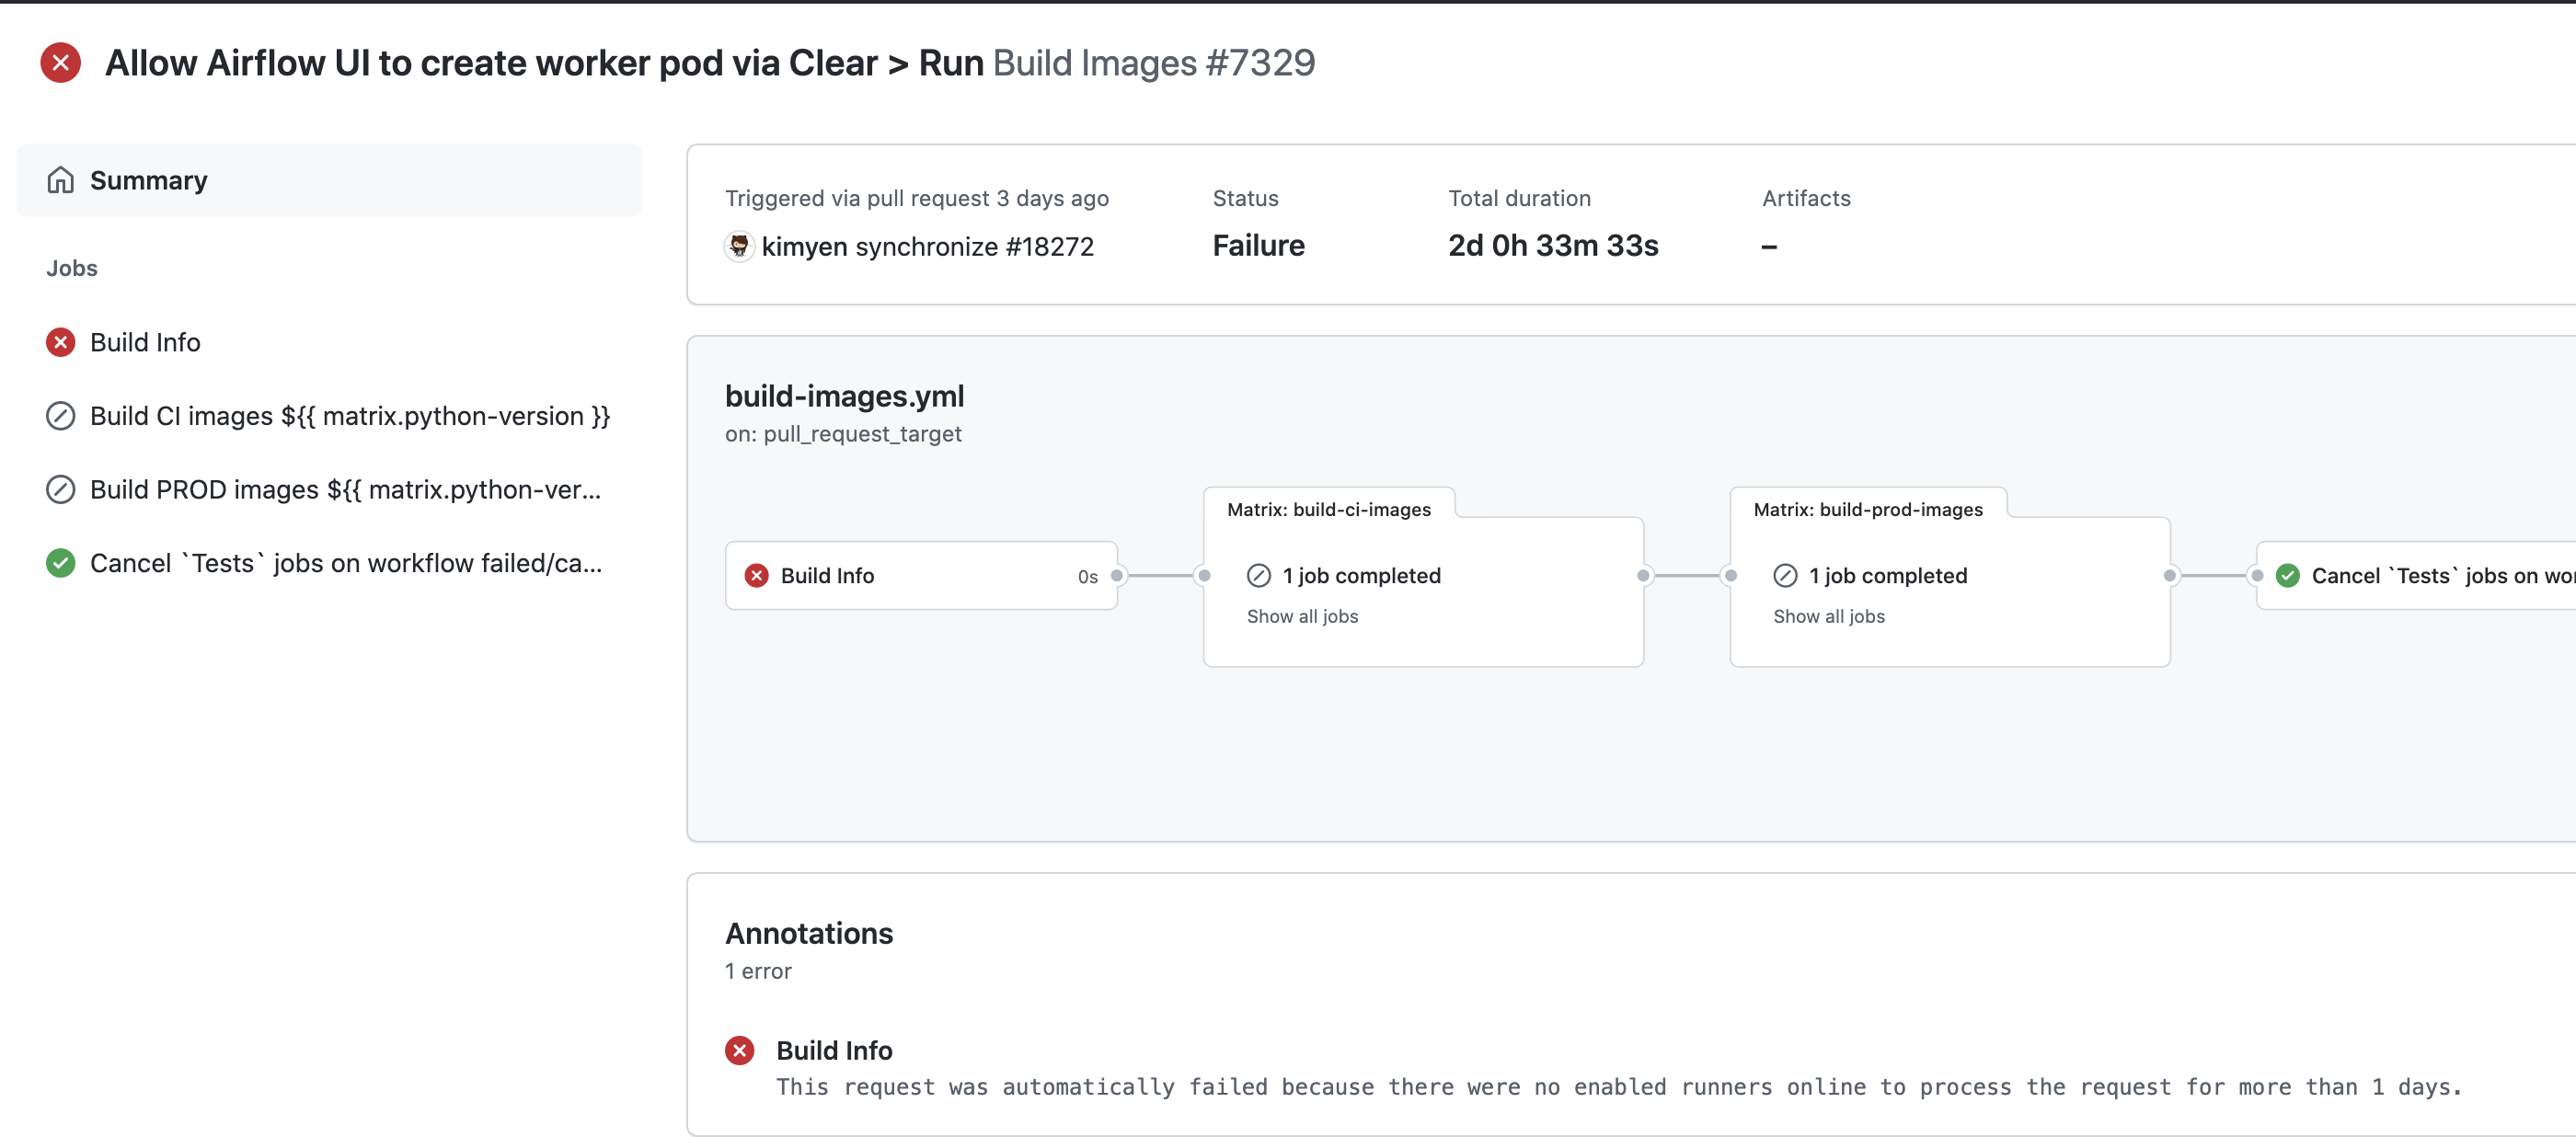Expand Show all jobs under build-ci-images
2576x1137 pixels.
tap(1301, 616)
